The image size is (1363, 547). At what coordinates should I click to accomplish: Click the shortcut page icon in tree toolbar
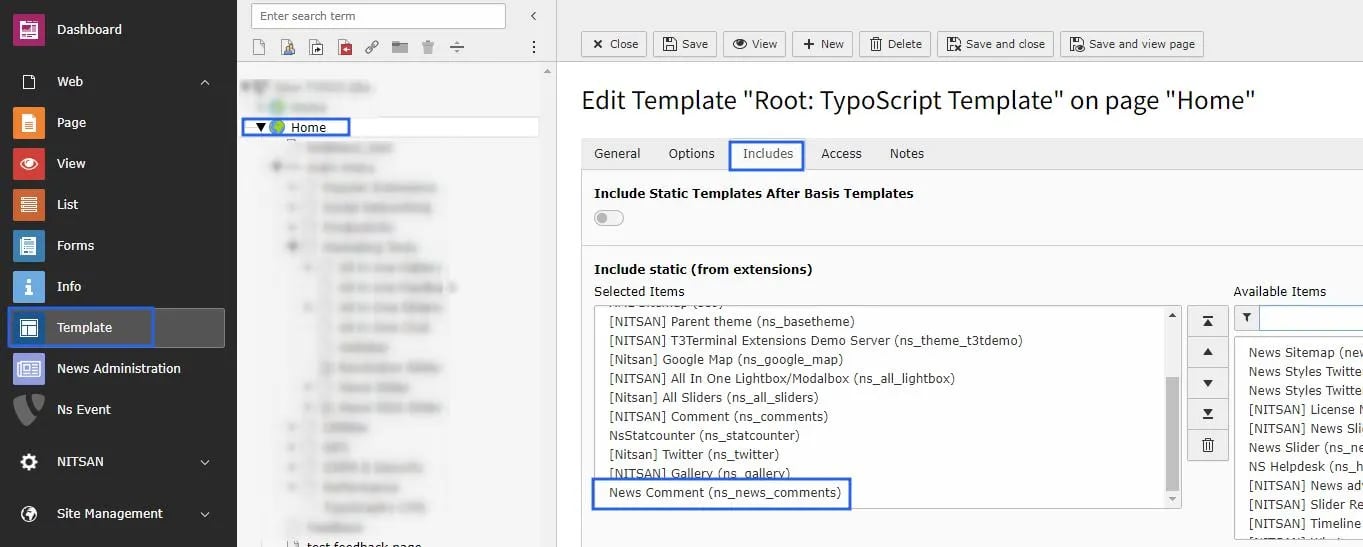coord(316,47)
